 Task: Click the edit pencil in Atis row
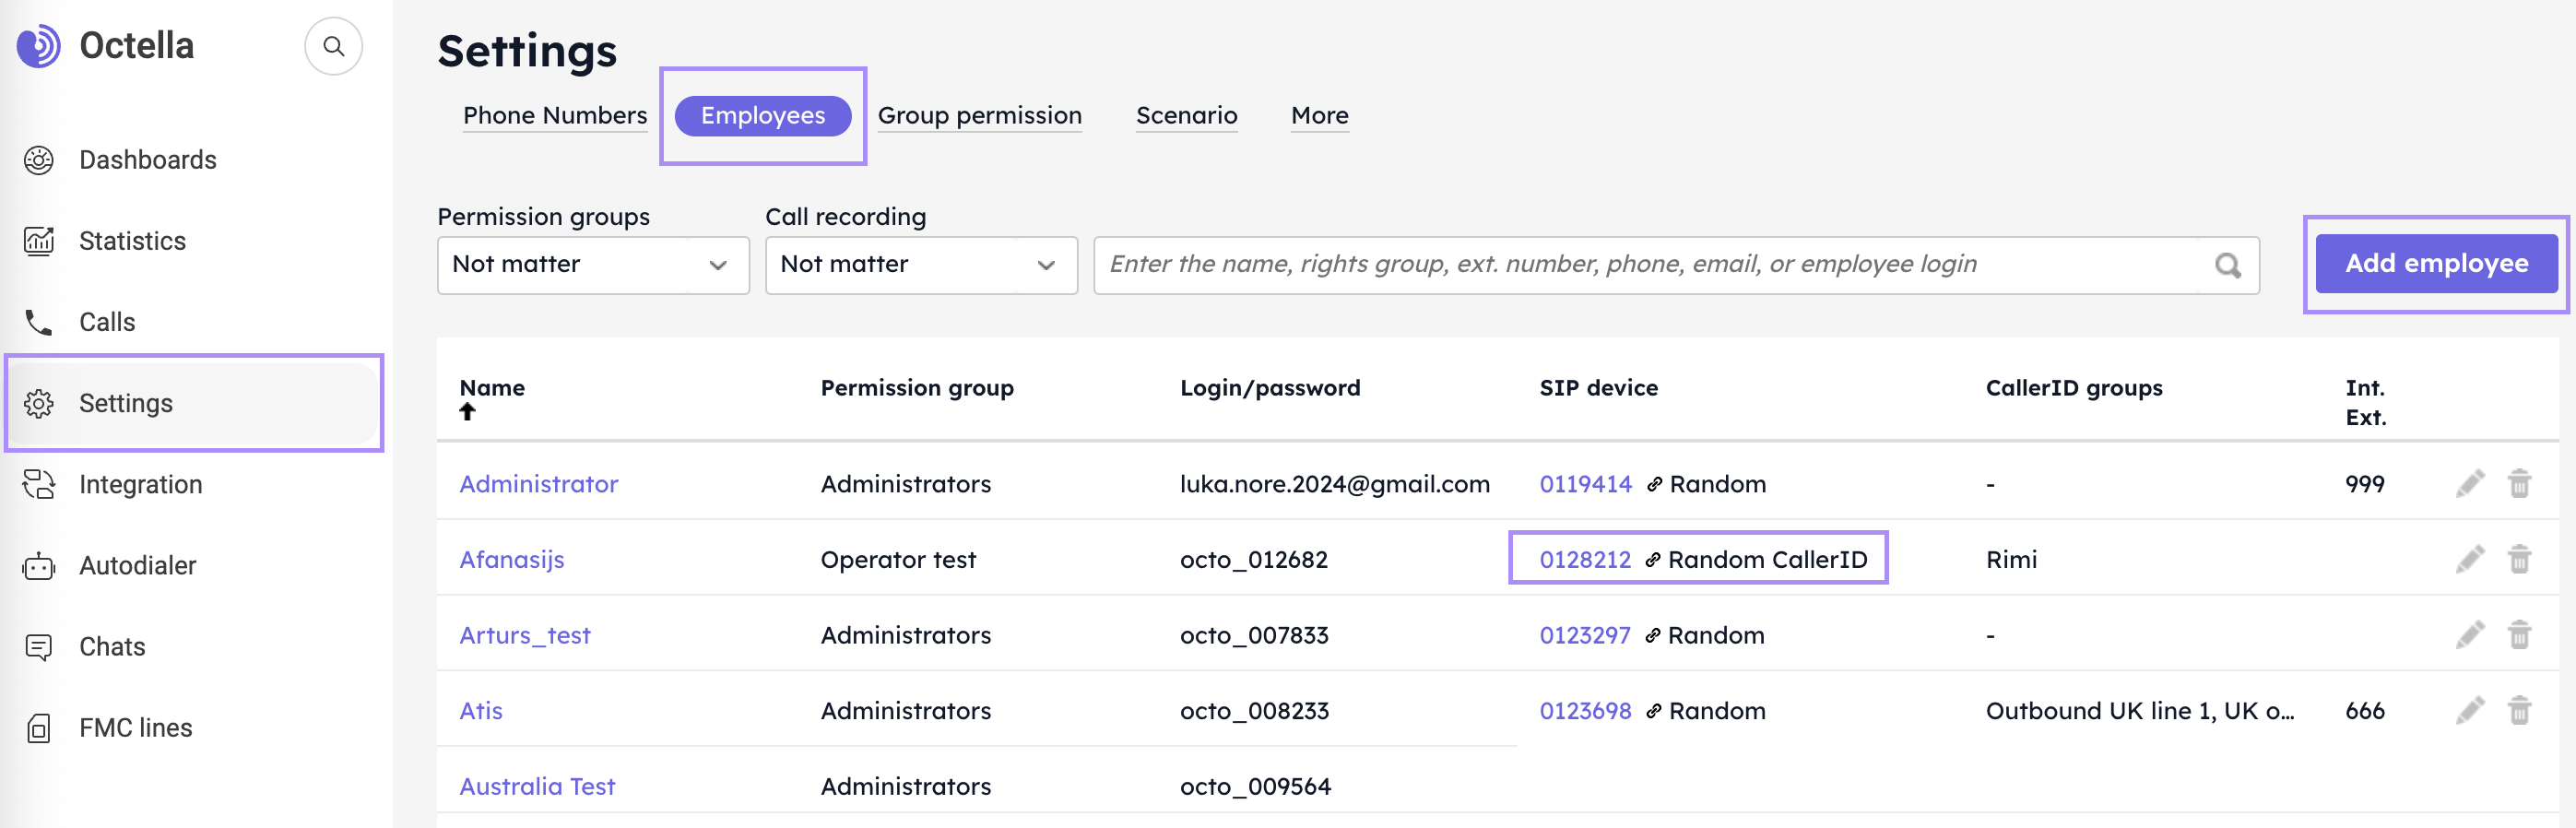[x=2469, y=711]
